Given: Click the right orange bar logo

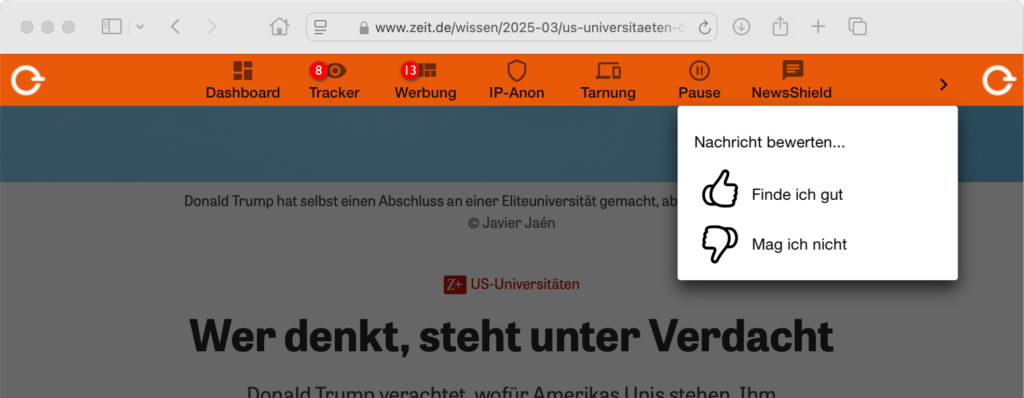Looking at the screenshot, I should click(x=999, y=82).
